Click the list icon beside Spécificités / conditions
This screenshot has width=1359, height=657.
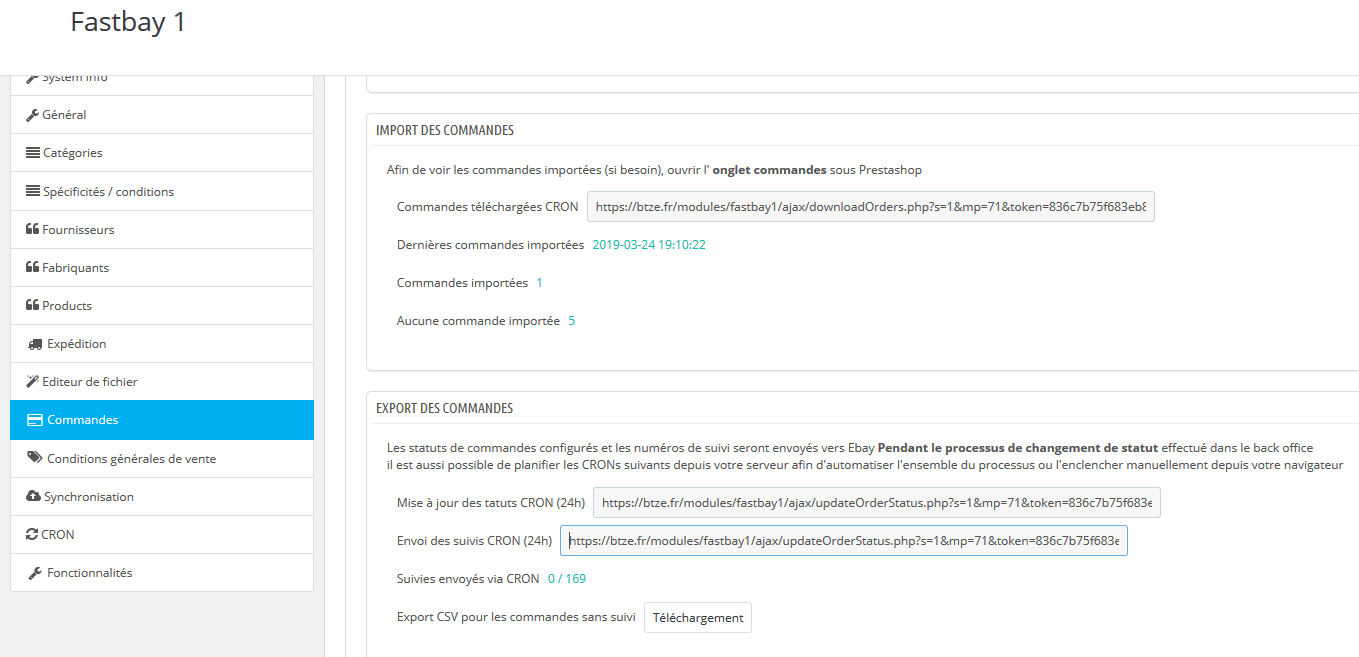(x=33, y=191)
